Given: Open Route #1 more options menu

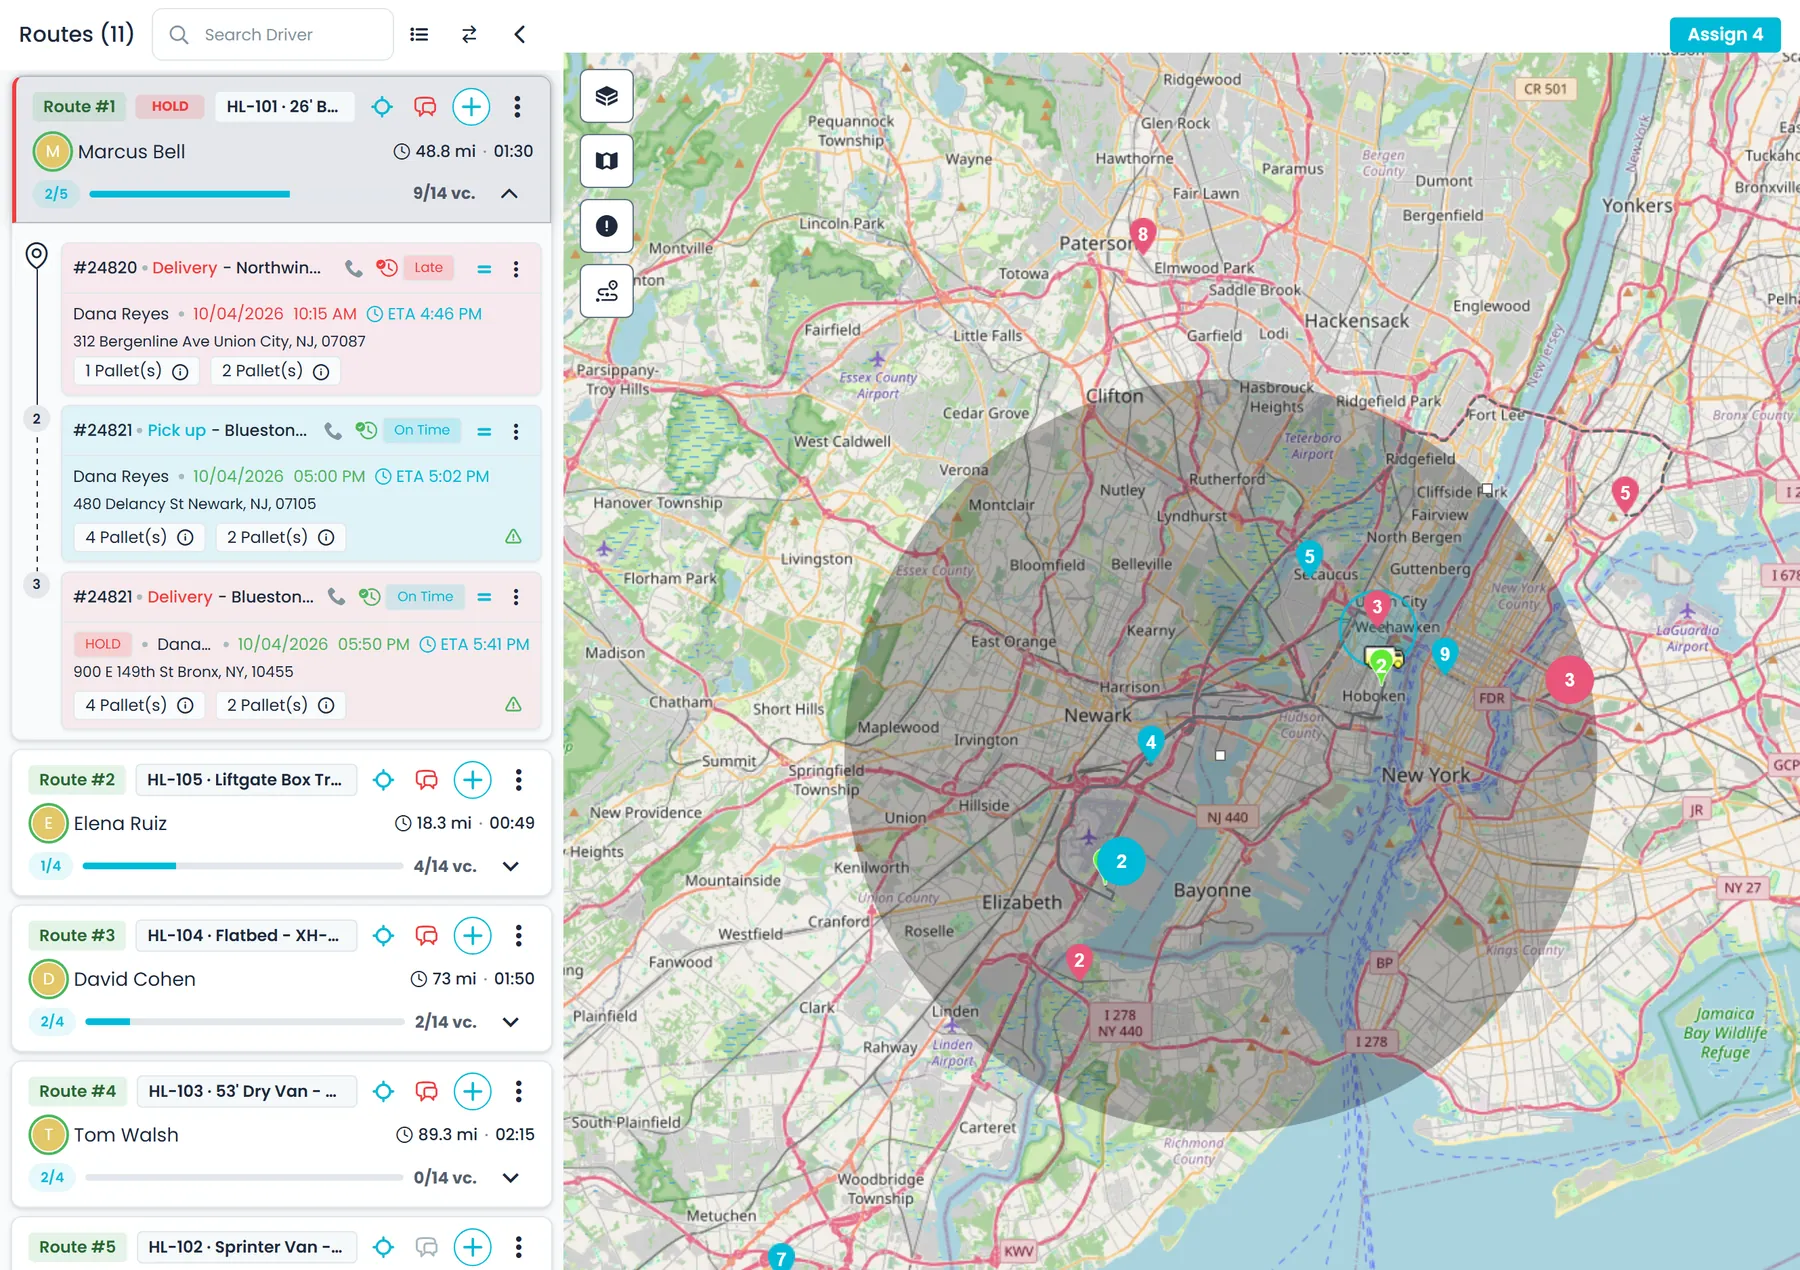Looking at the screenshot, I should pos(517,107).
